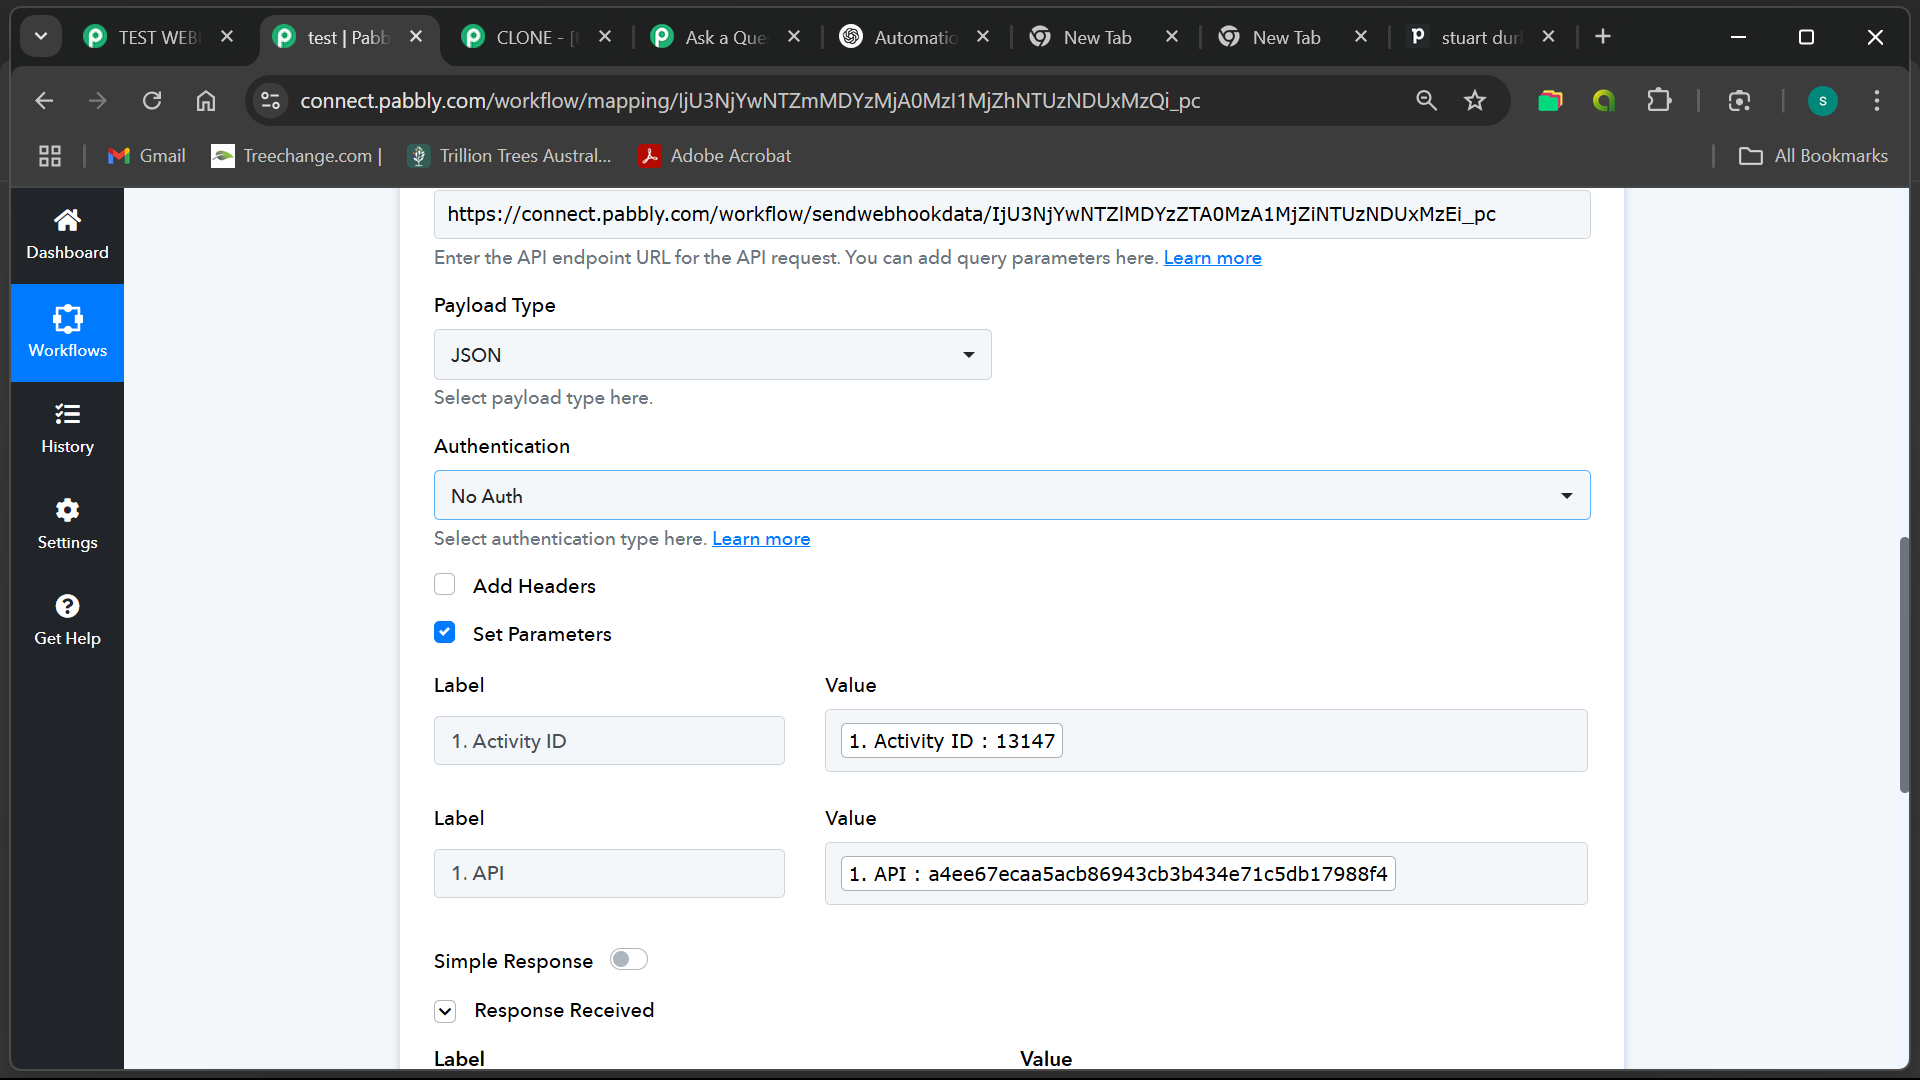Open Get Help in the sidebar
Viewport: 1920px width, 1080px height.
point(67,620)
